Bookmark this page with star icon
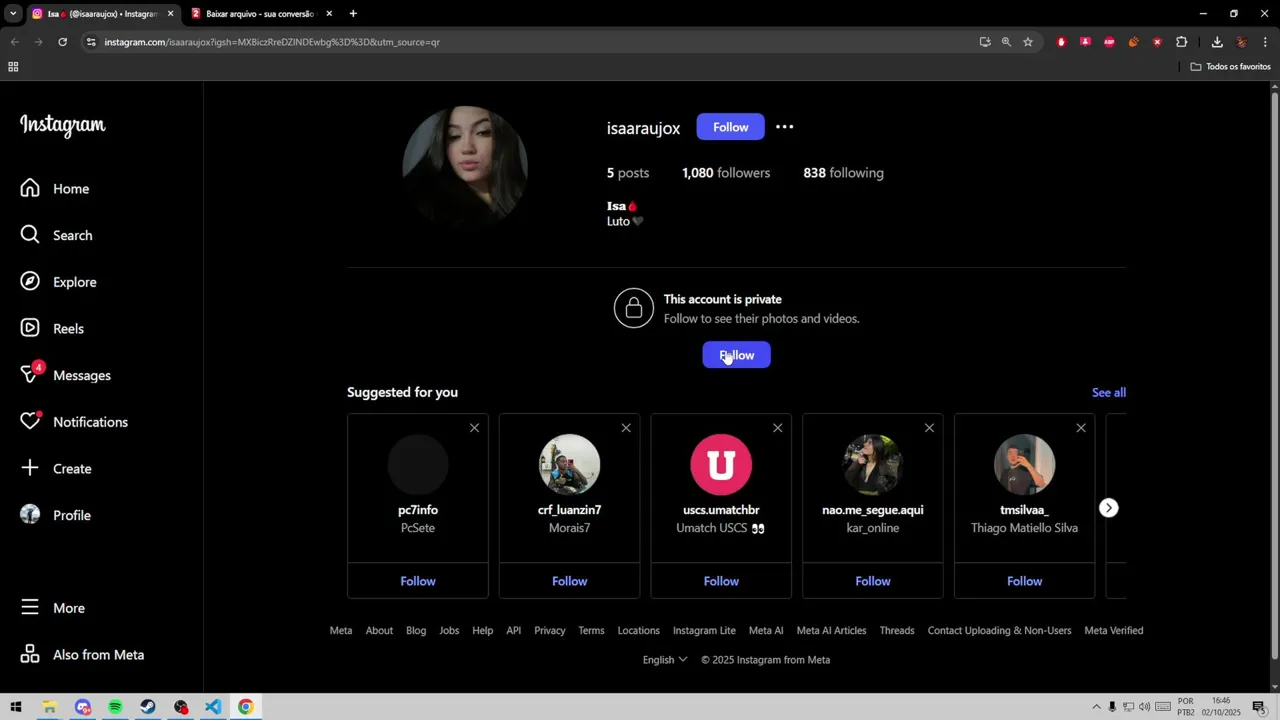This screenshot has width=1280, height=720. pos(1027,42)
